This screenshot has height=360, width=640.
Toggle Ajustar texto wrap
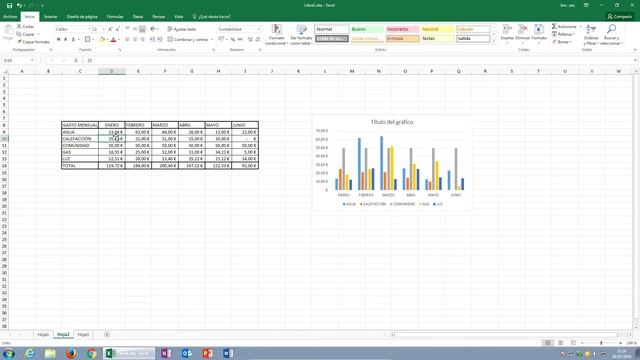coord(182,29)
